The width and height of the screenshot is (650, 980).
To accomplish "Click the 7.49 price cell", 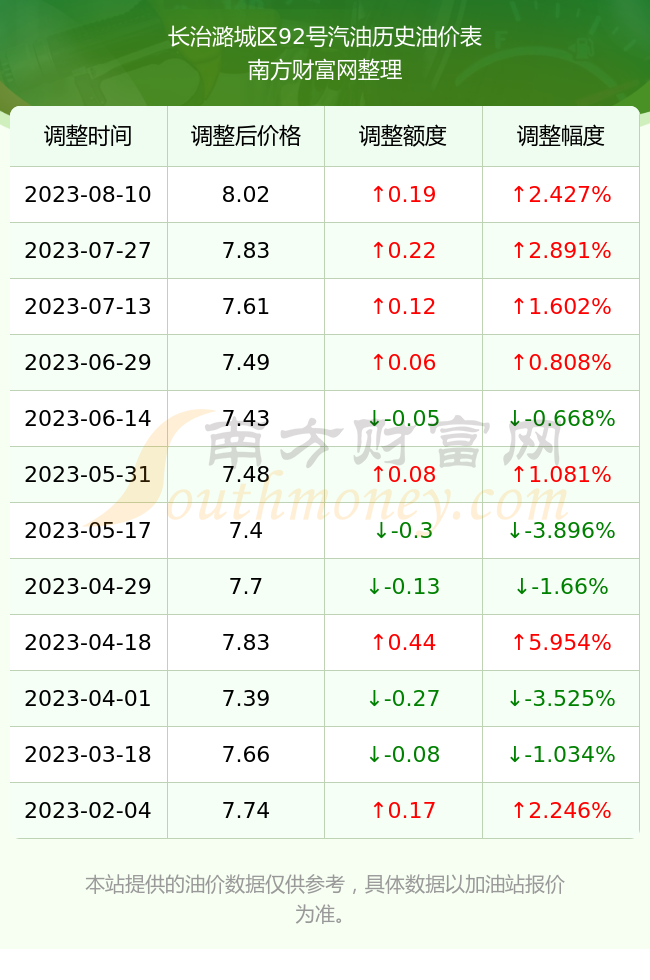I will 246,362.
